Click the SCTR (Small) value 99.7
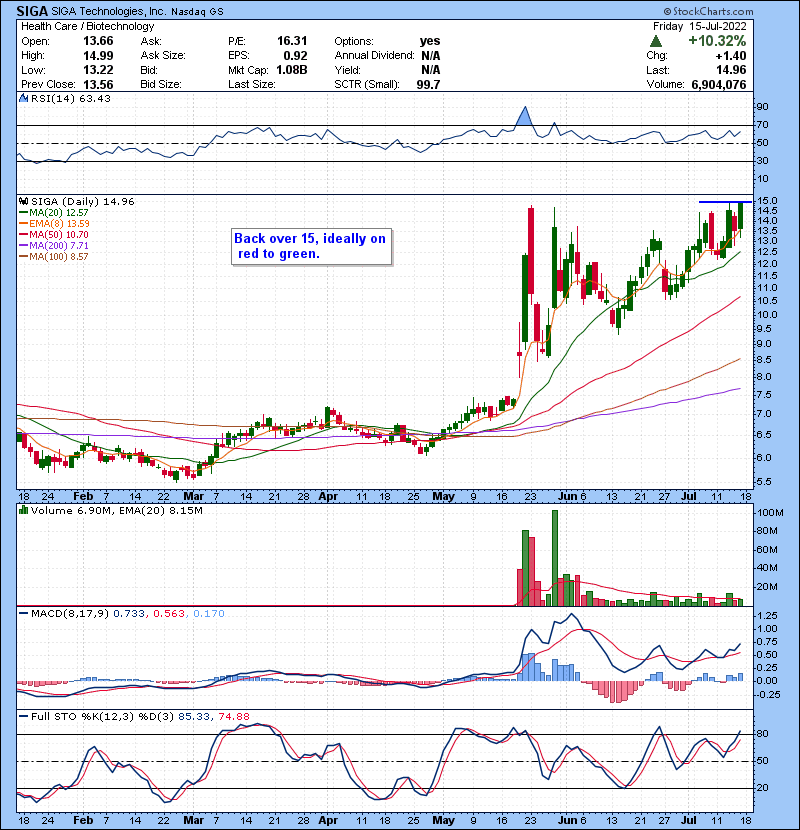 pyautogui.click(x=428, y=84)
